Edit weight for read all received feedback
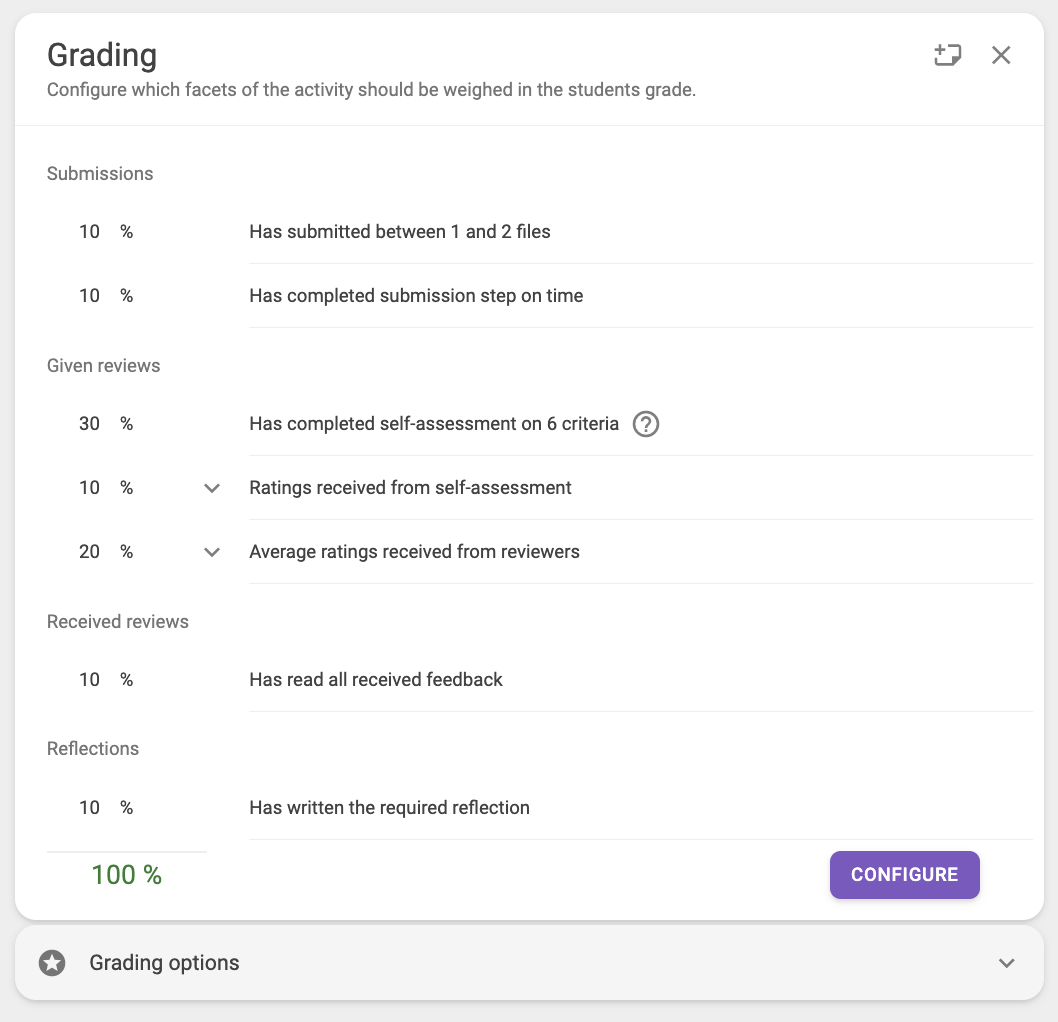 coord(90,680)
